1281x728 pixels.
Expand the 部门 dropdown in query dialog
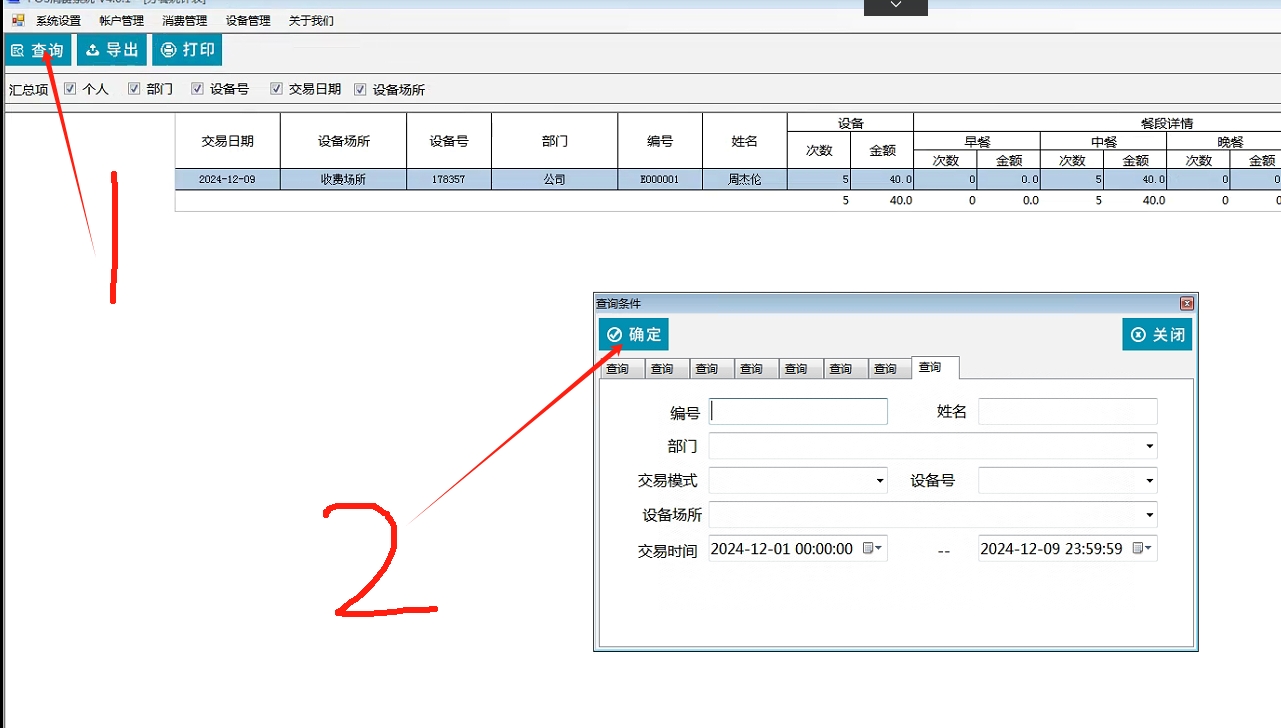1149,446
